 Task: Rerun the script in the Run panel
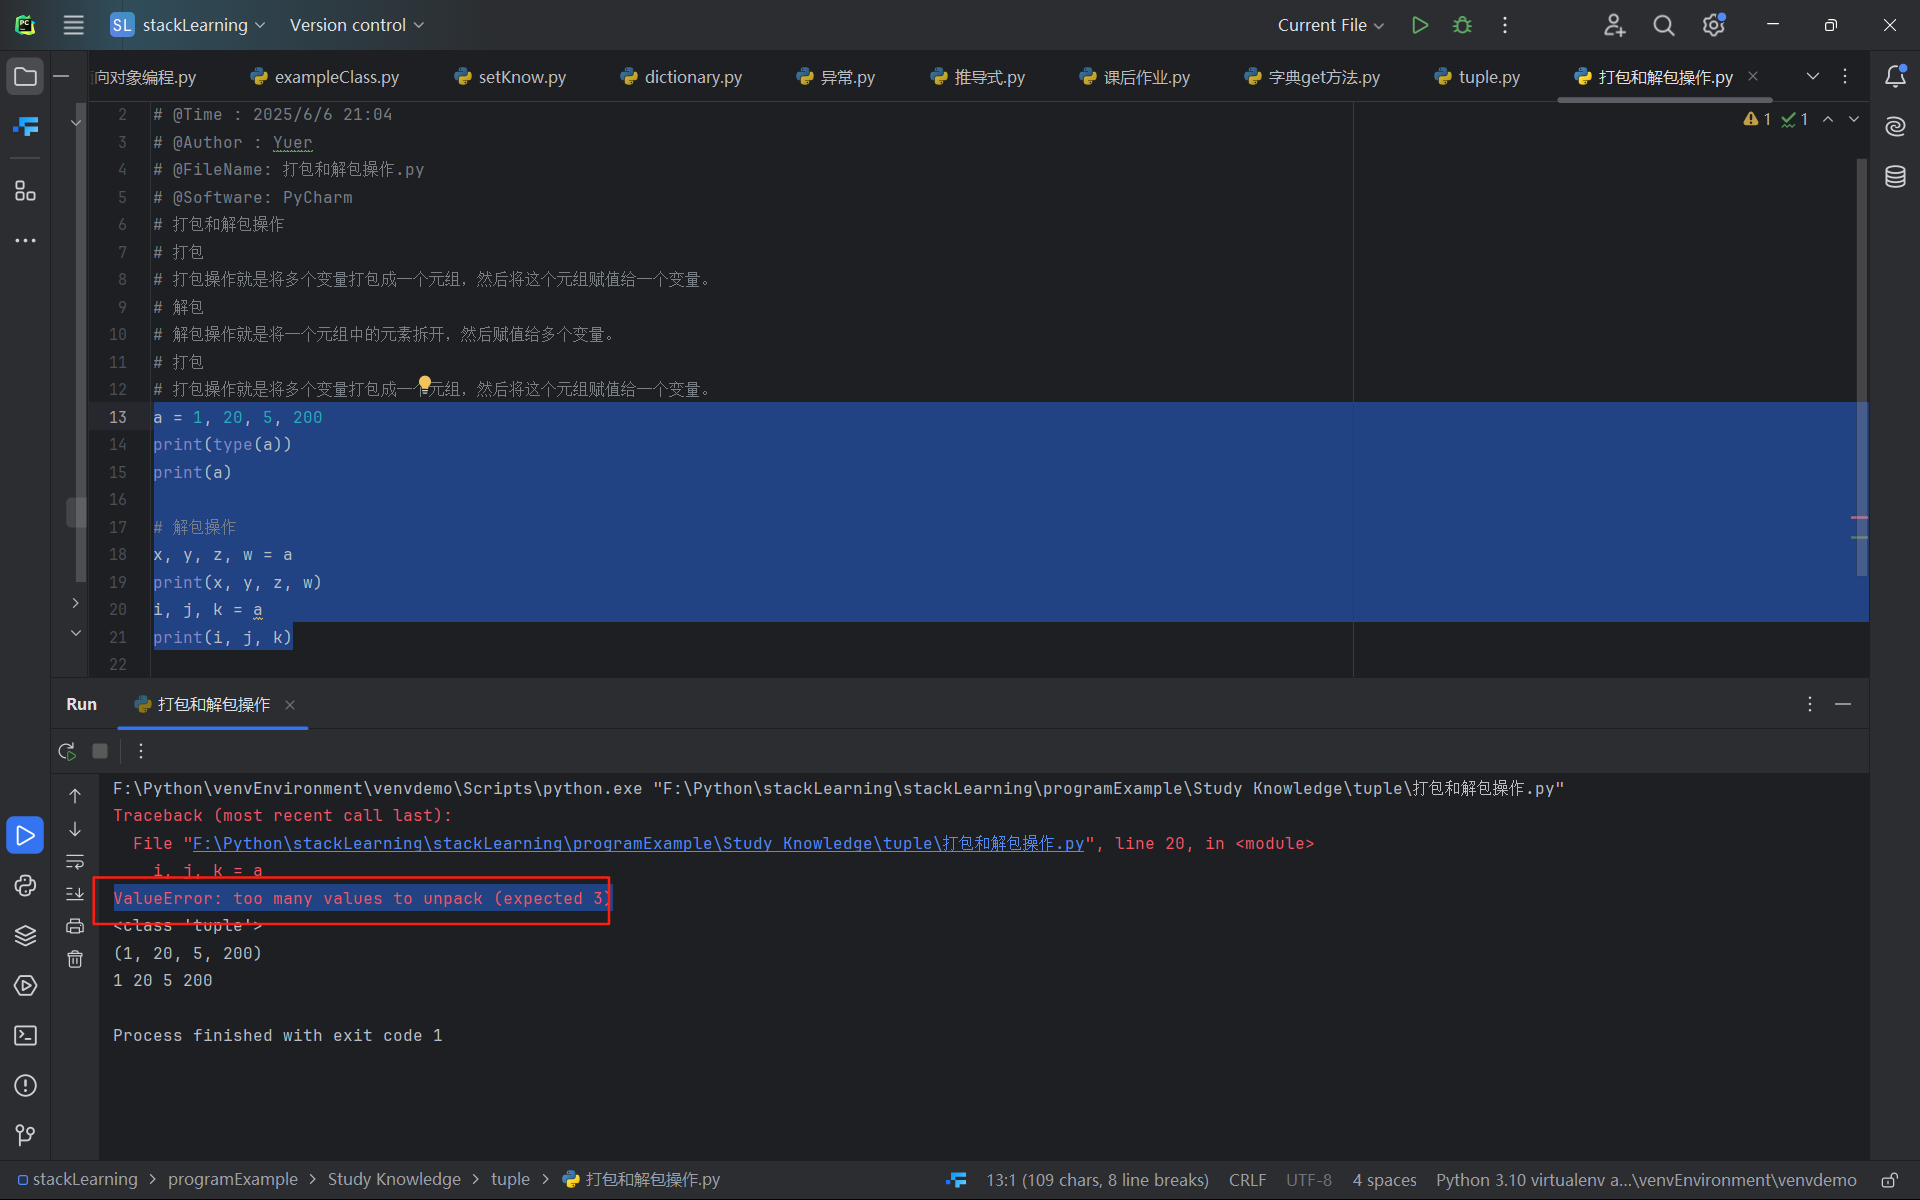(67, 751)
